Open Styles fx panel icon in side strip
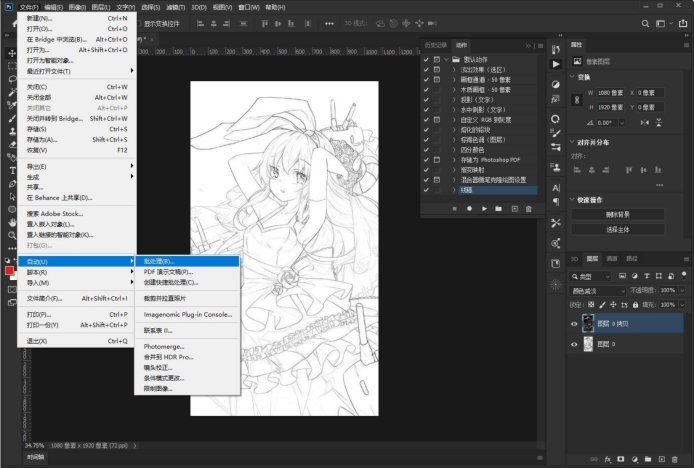 (x=555, y=100)
